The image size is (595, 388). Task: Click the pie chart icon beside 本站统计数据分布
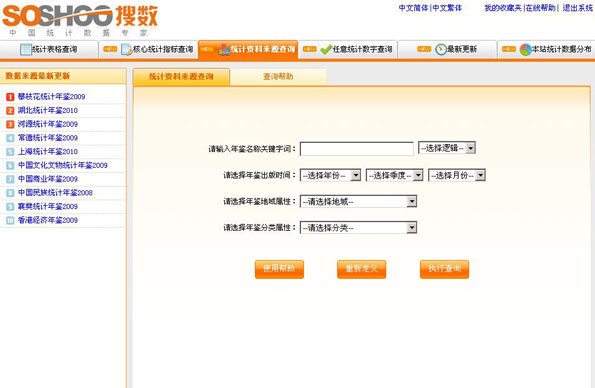coord(525,49)
